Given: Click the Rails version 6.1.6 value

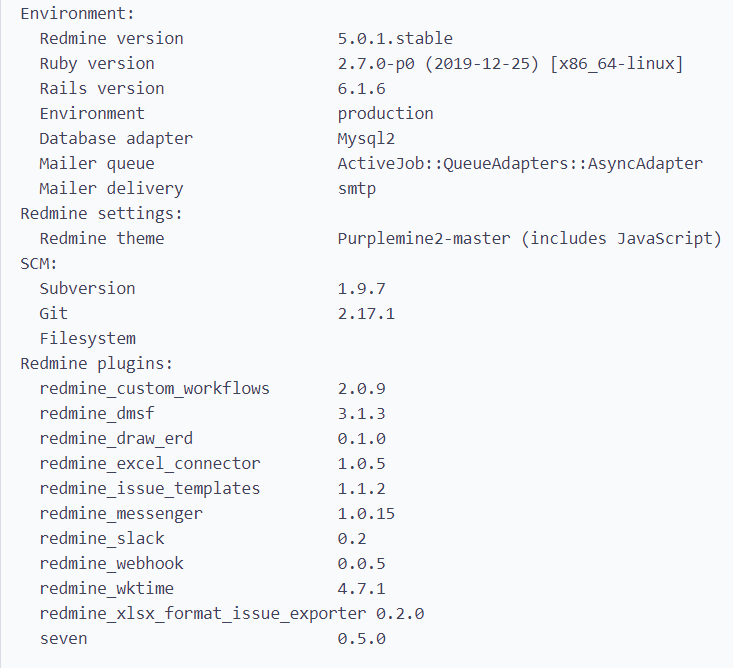Looking at the screenshot, I should coord(361,88).
